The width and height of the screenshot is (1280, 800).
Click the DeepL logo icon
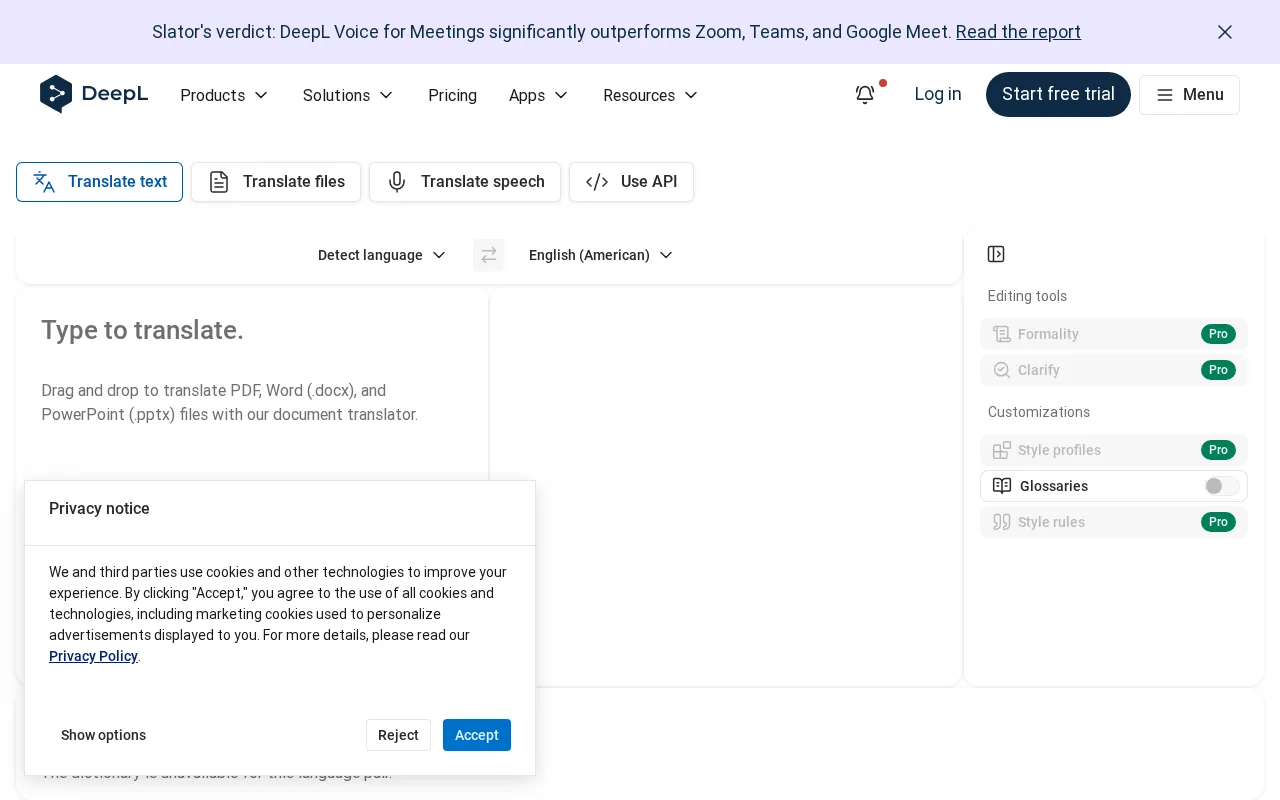click(56, 94)
